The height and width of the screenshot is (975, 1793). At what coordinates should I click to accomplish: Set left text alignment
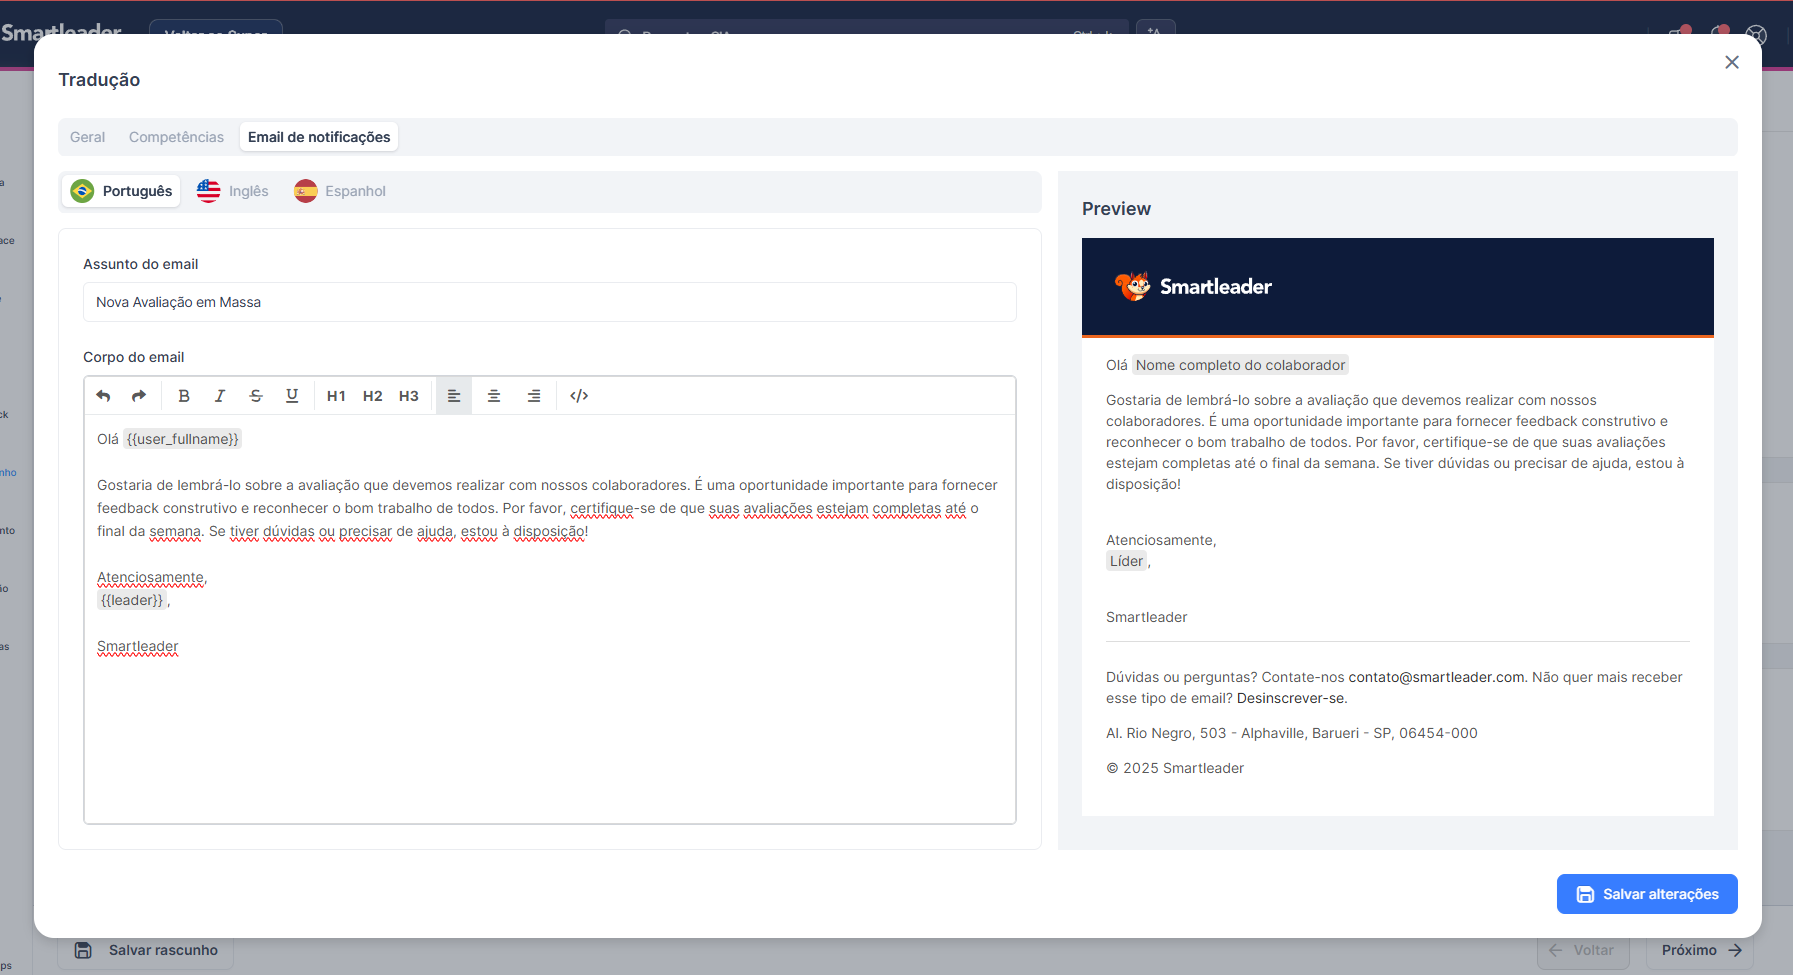[x=454, y=396]
